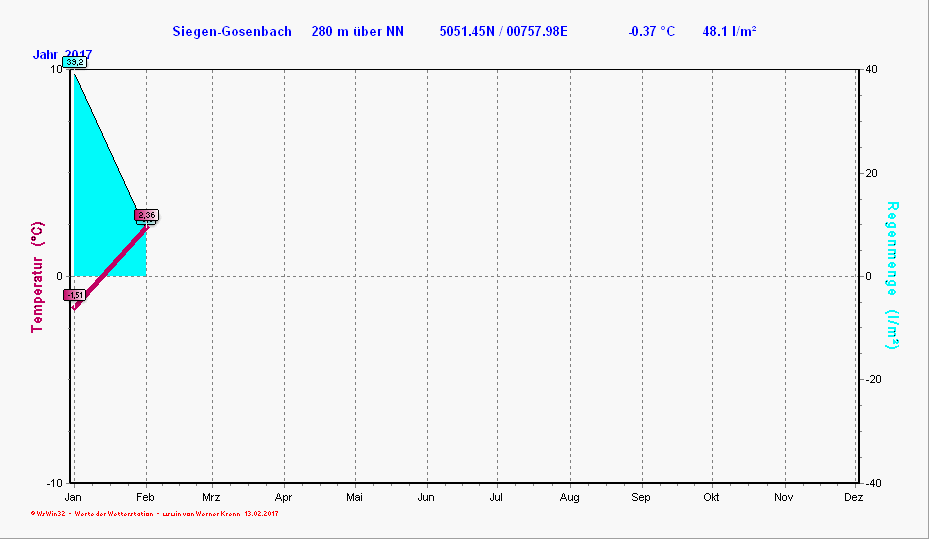Click the magenta temperature line

click(110, 267)
